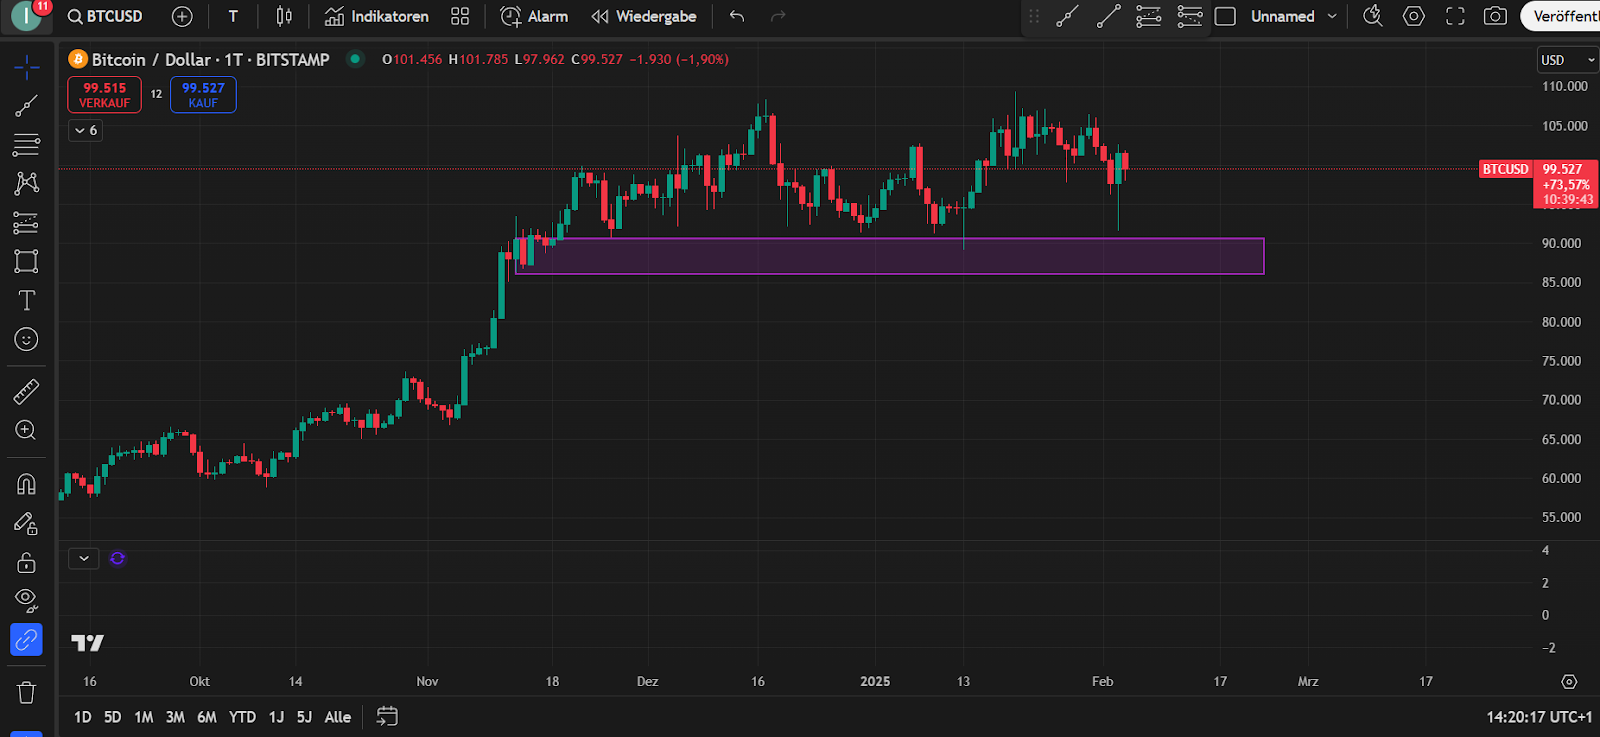Open the BTCUSD symbol search

pyautogui.click(x=105, y=16)
